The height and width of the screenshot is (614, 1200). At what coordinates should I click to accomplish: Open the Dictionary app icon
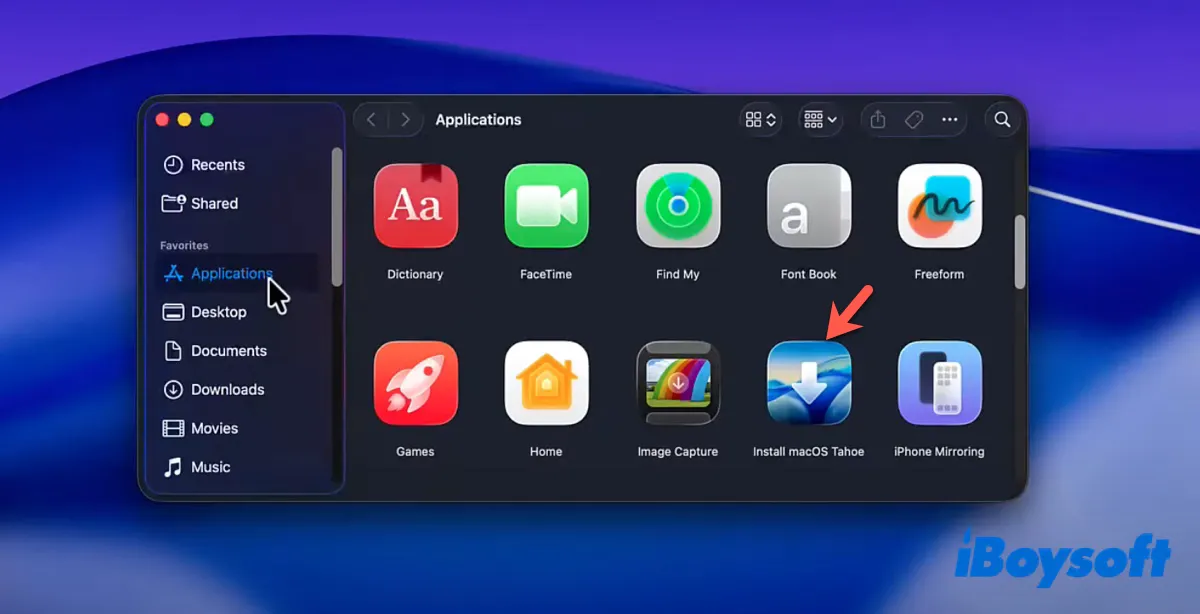pyautogui.click(x=416, y=206)
